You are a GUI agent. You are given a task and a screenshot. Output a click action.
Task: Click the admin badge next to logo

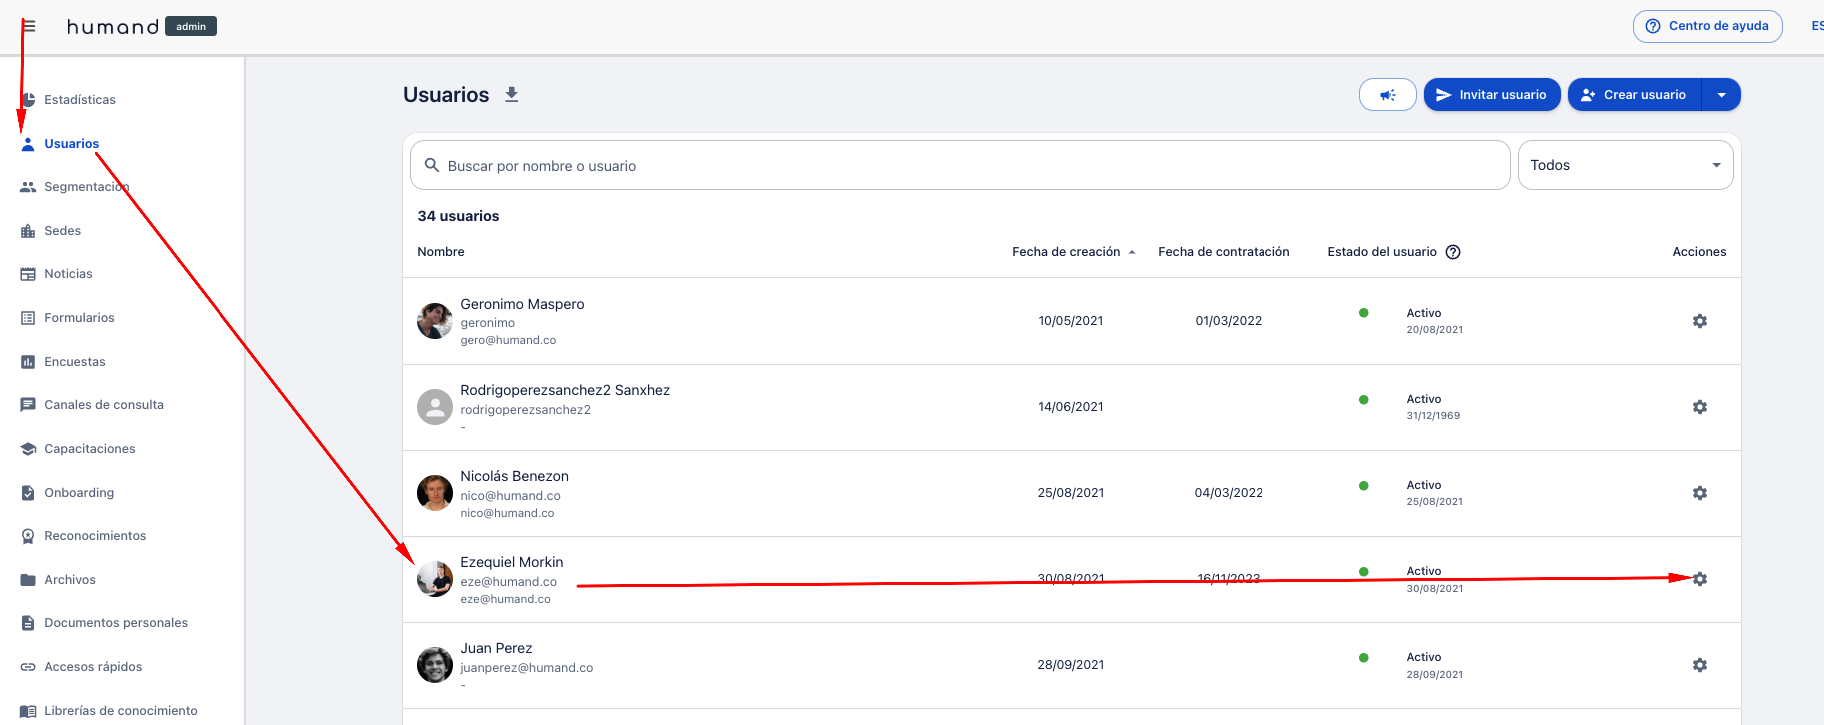tap(191, 27)
